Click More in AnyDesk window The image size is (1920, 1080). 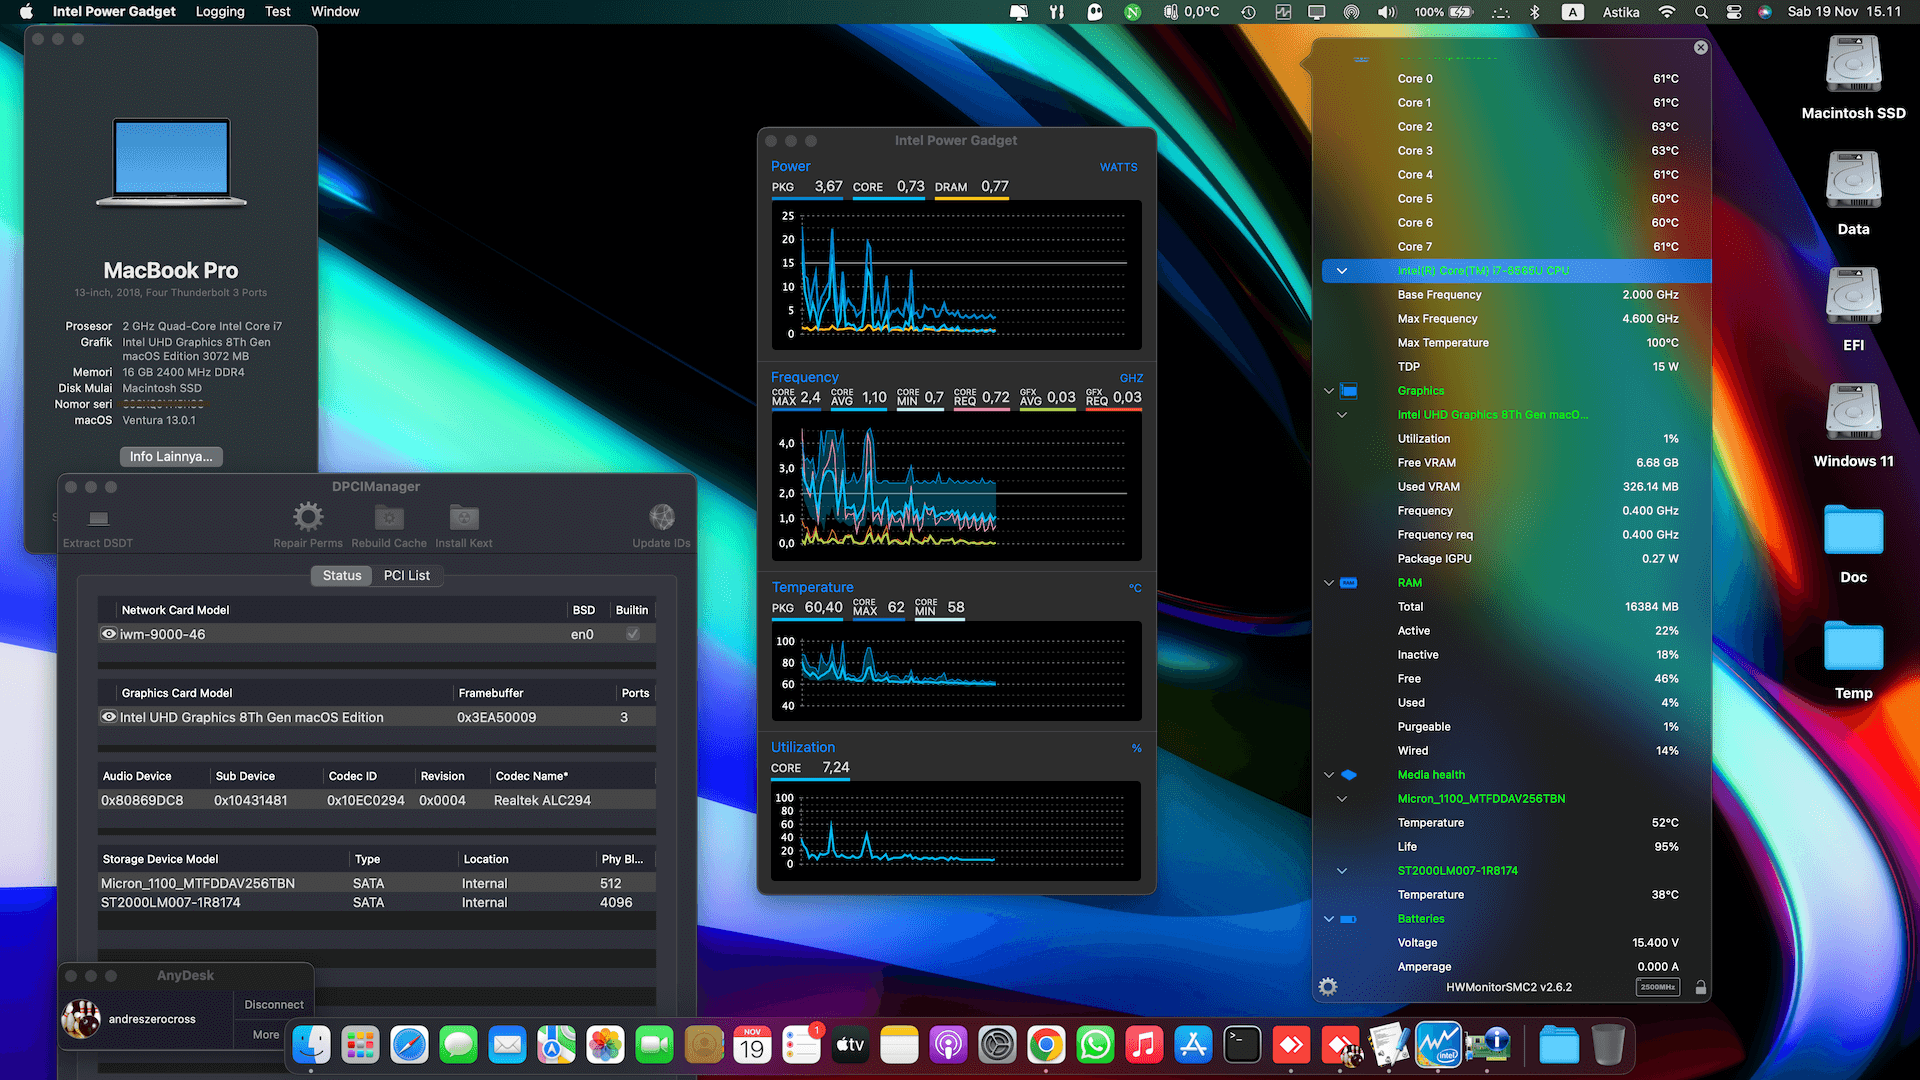click(x=266, y=1035)
